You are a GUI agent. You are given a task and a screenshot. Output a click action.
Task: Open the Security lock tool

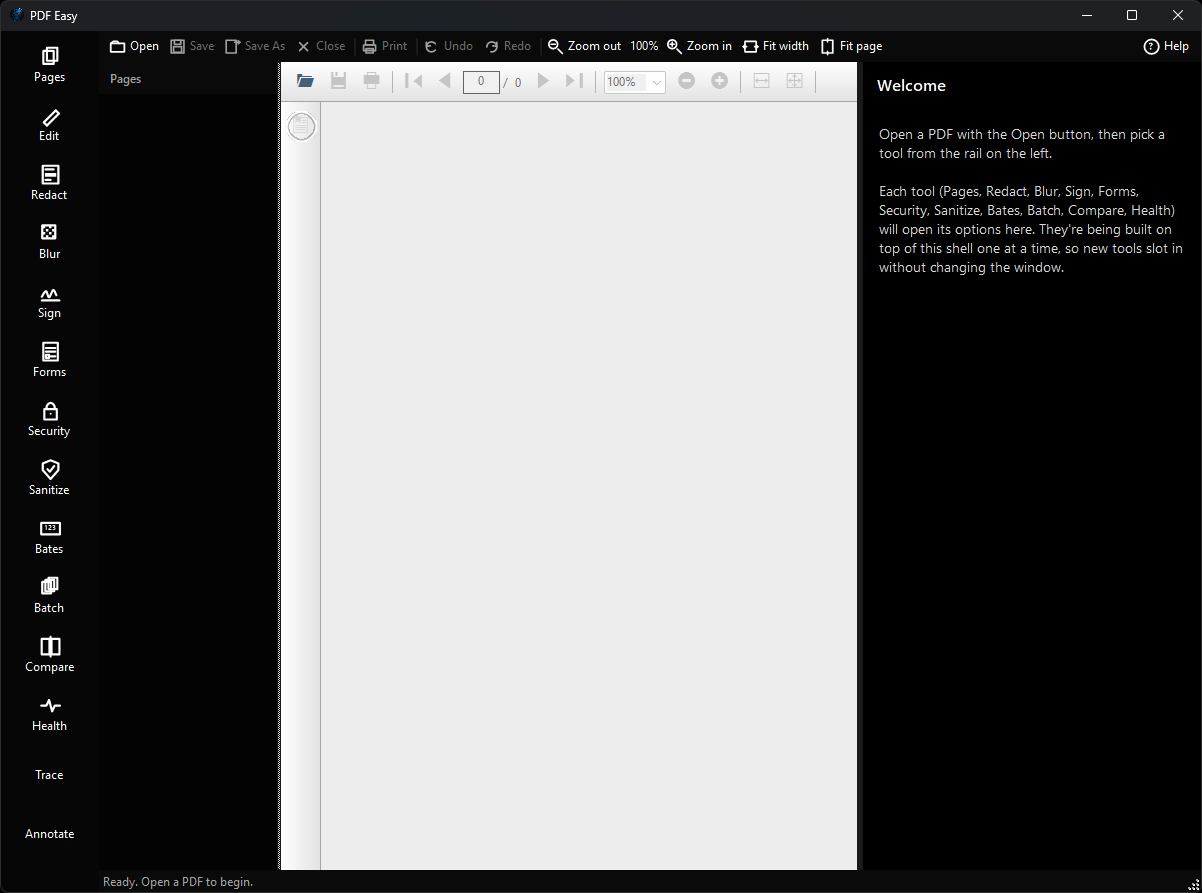tap(49, 419)
